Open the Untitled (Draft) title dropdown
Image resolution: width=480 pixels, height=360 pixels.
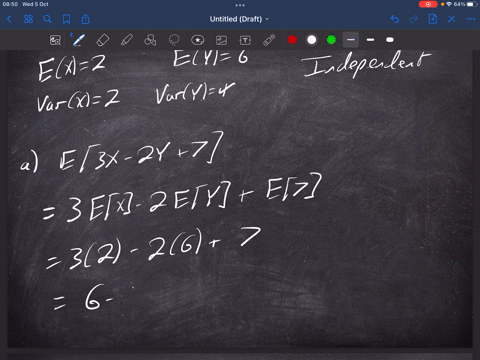coord(239,19)
